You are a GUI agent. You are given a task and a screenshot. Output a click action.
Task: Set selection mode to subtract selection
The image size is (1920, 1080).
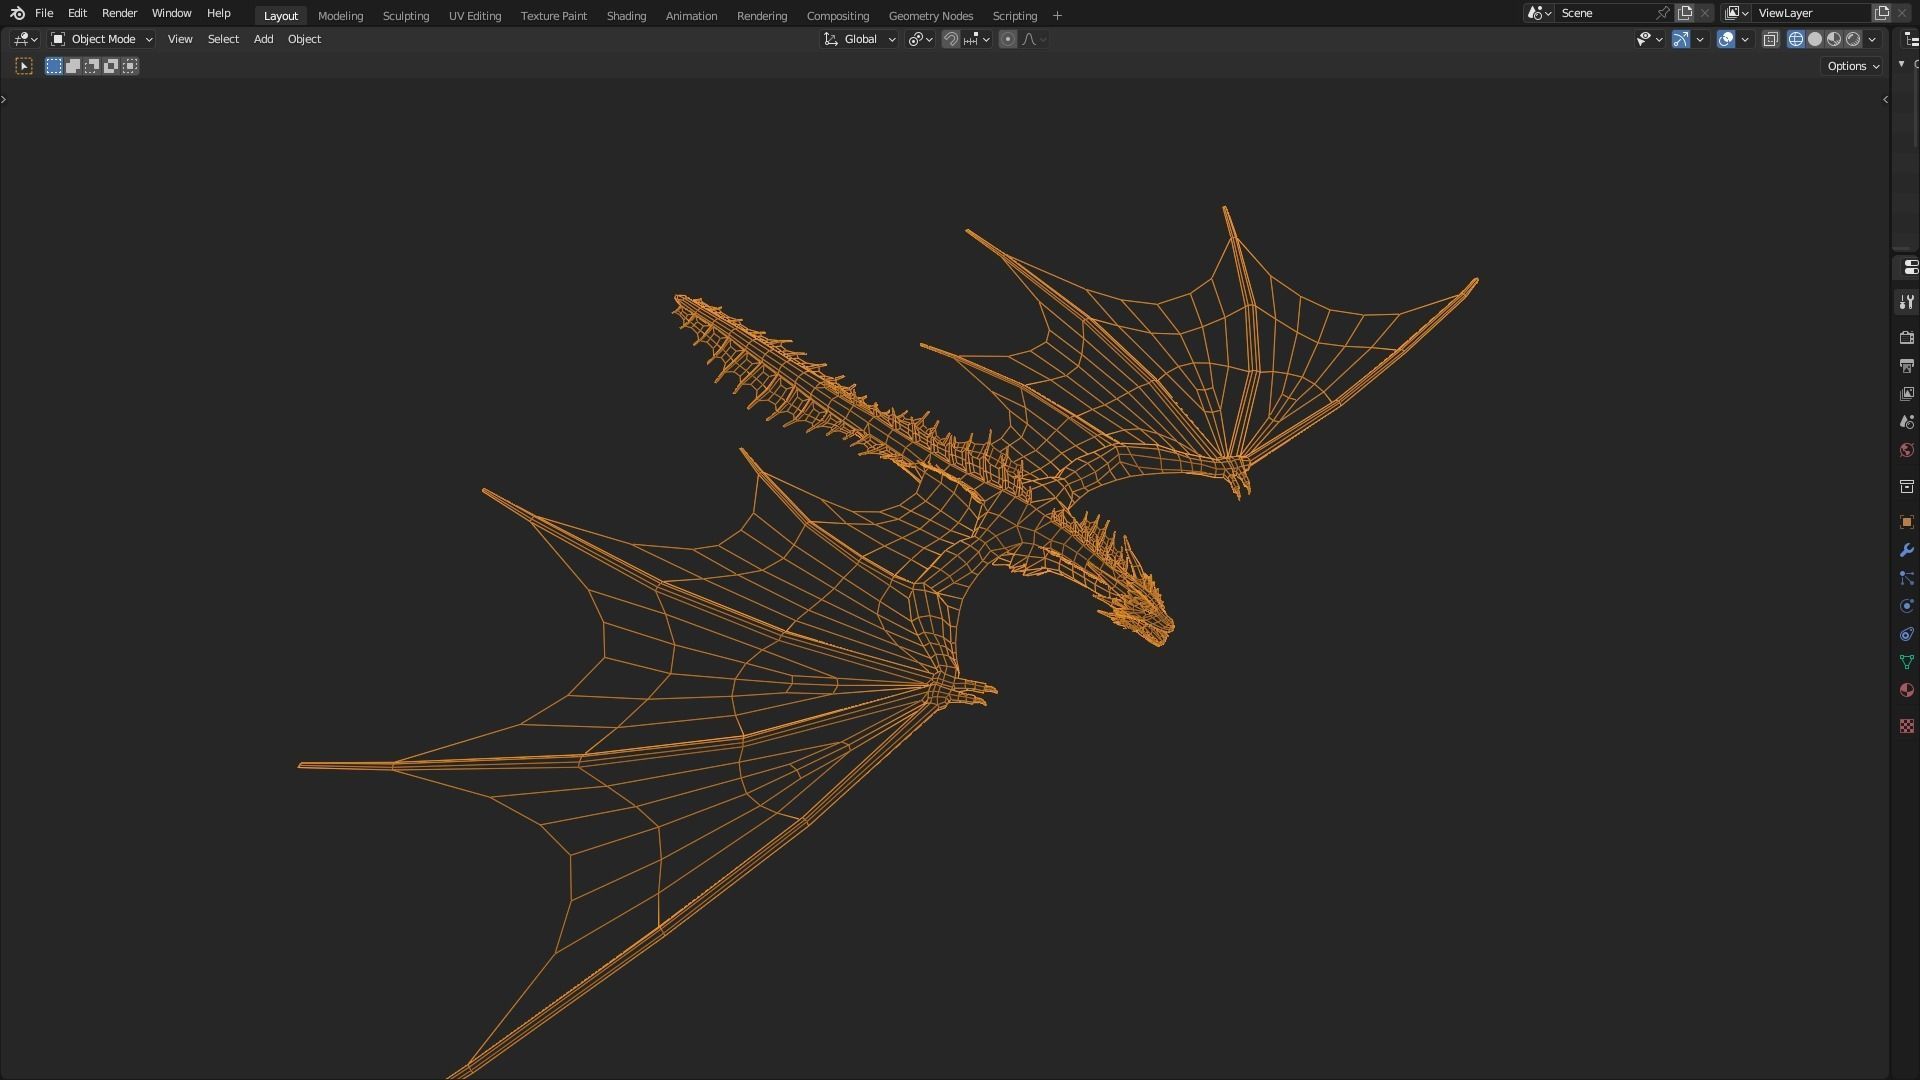pos(92,66)
